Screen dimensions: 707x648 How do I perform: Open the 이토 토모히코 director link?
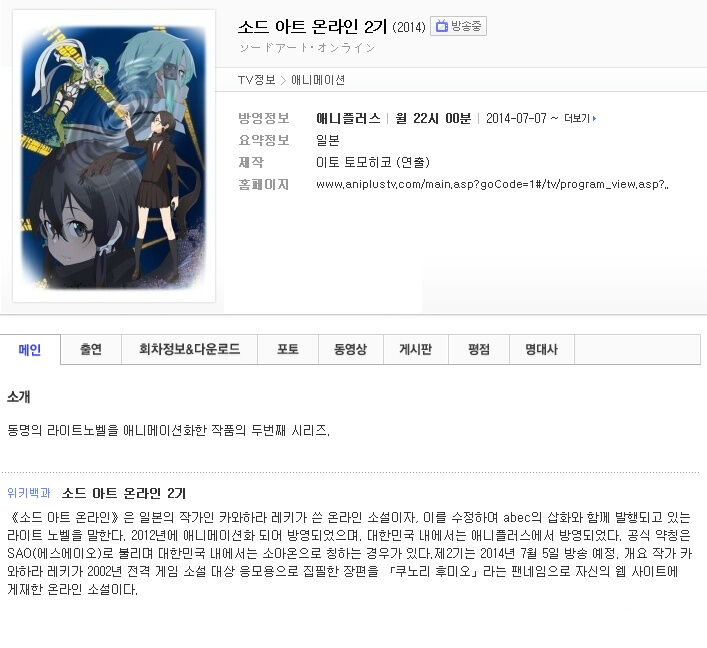pyautogui.click(x=372, y=162)
